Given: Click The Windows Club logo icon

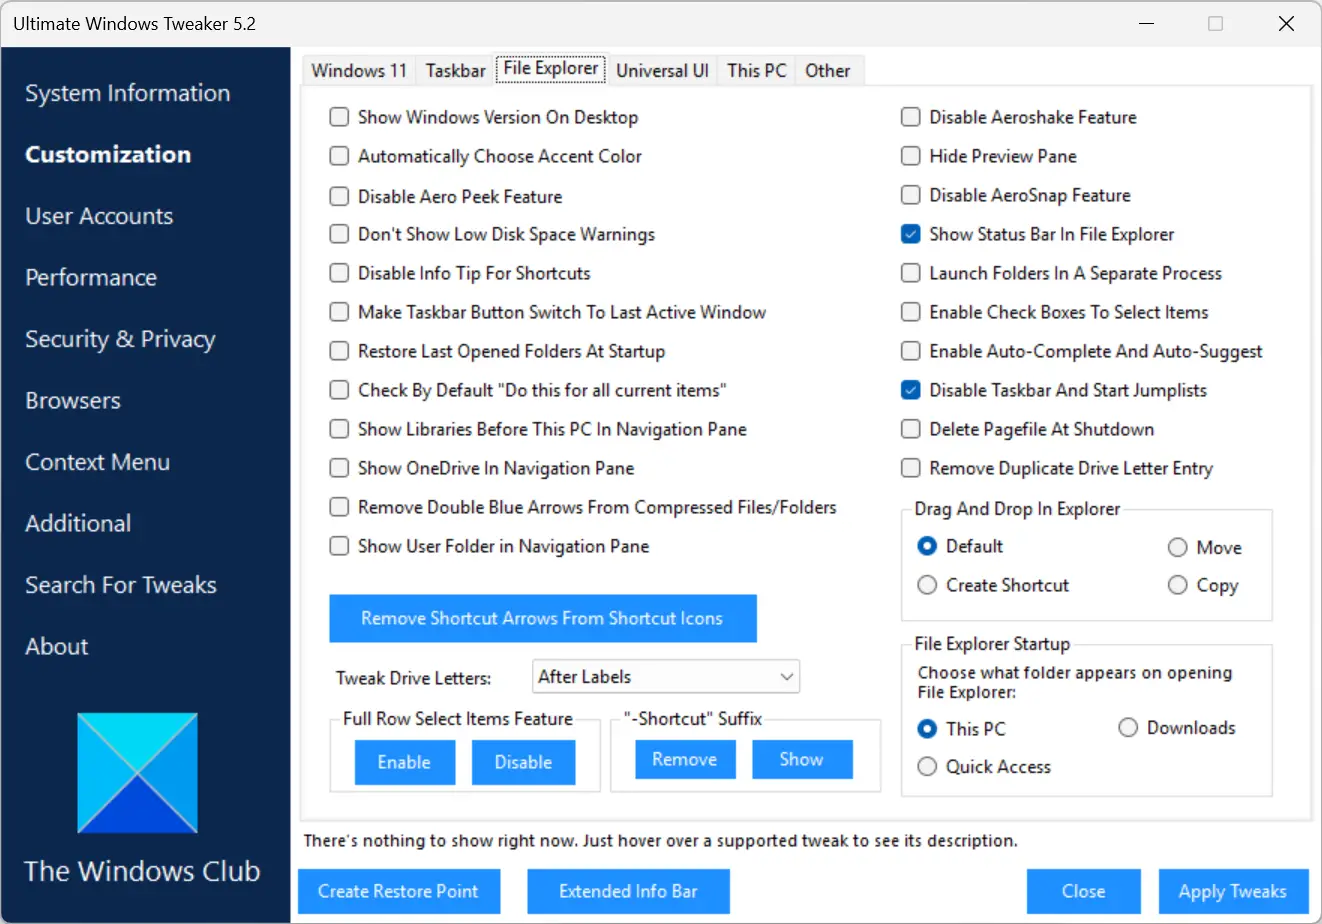Looking at the screenshot, I should tap(137, 773).
